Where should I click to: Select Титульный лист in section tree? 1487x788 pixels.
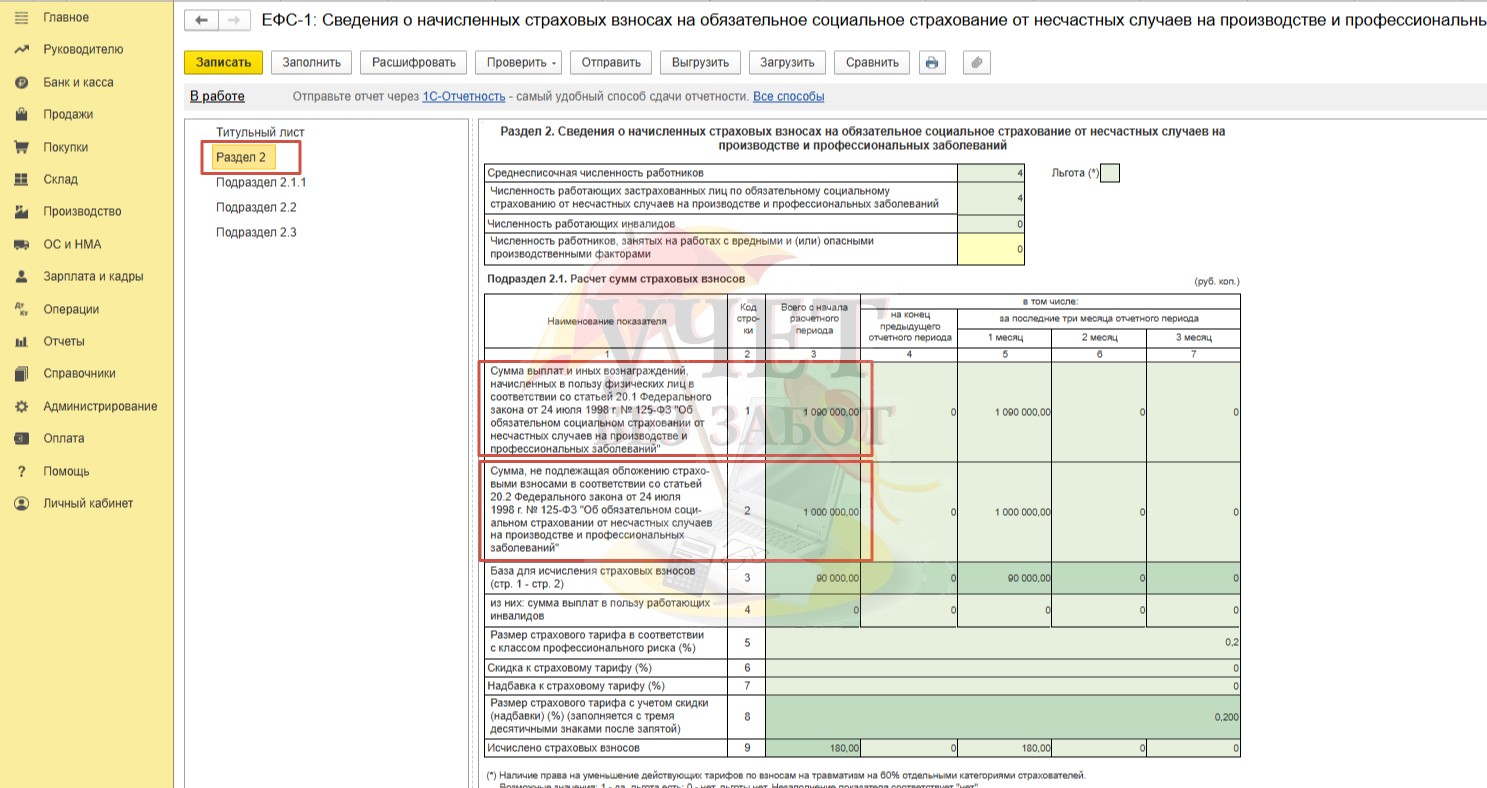260,132
